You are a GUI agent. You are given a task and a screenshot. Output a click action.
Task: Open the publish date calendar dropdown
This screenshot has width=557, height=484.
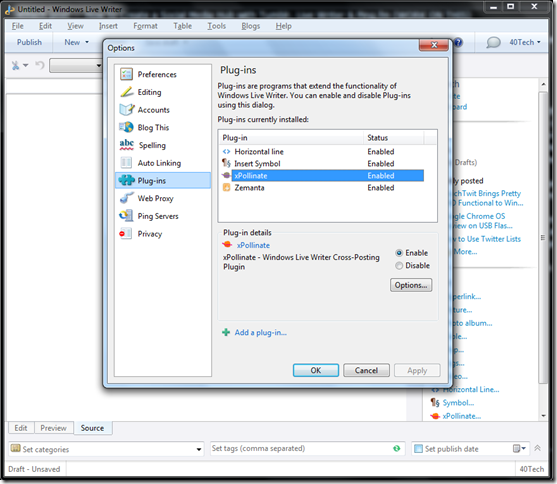coord(519,449)
